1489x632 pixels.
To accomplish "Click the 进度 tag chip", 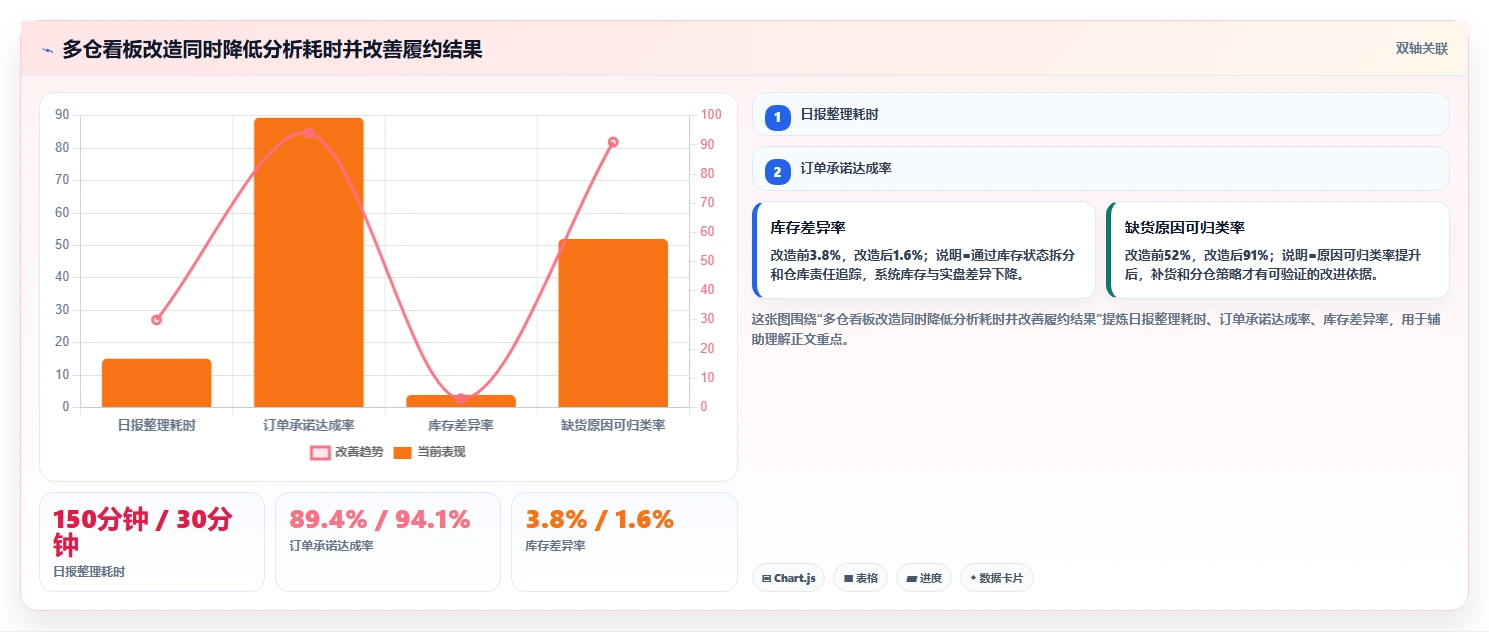I will tap(924, 578).
